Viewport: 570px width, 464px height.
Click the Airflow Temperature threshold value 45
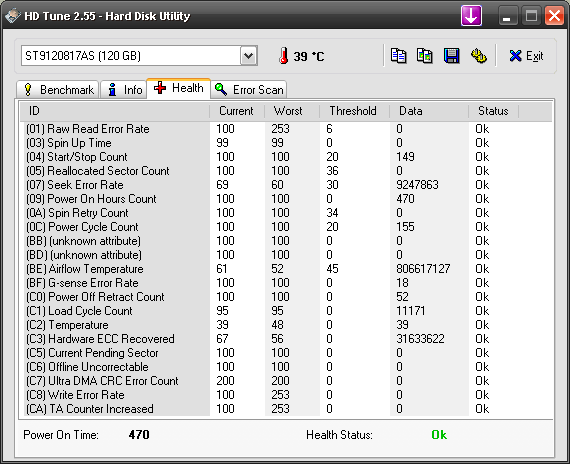[x=332, y=269]
